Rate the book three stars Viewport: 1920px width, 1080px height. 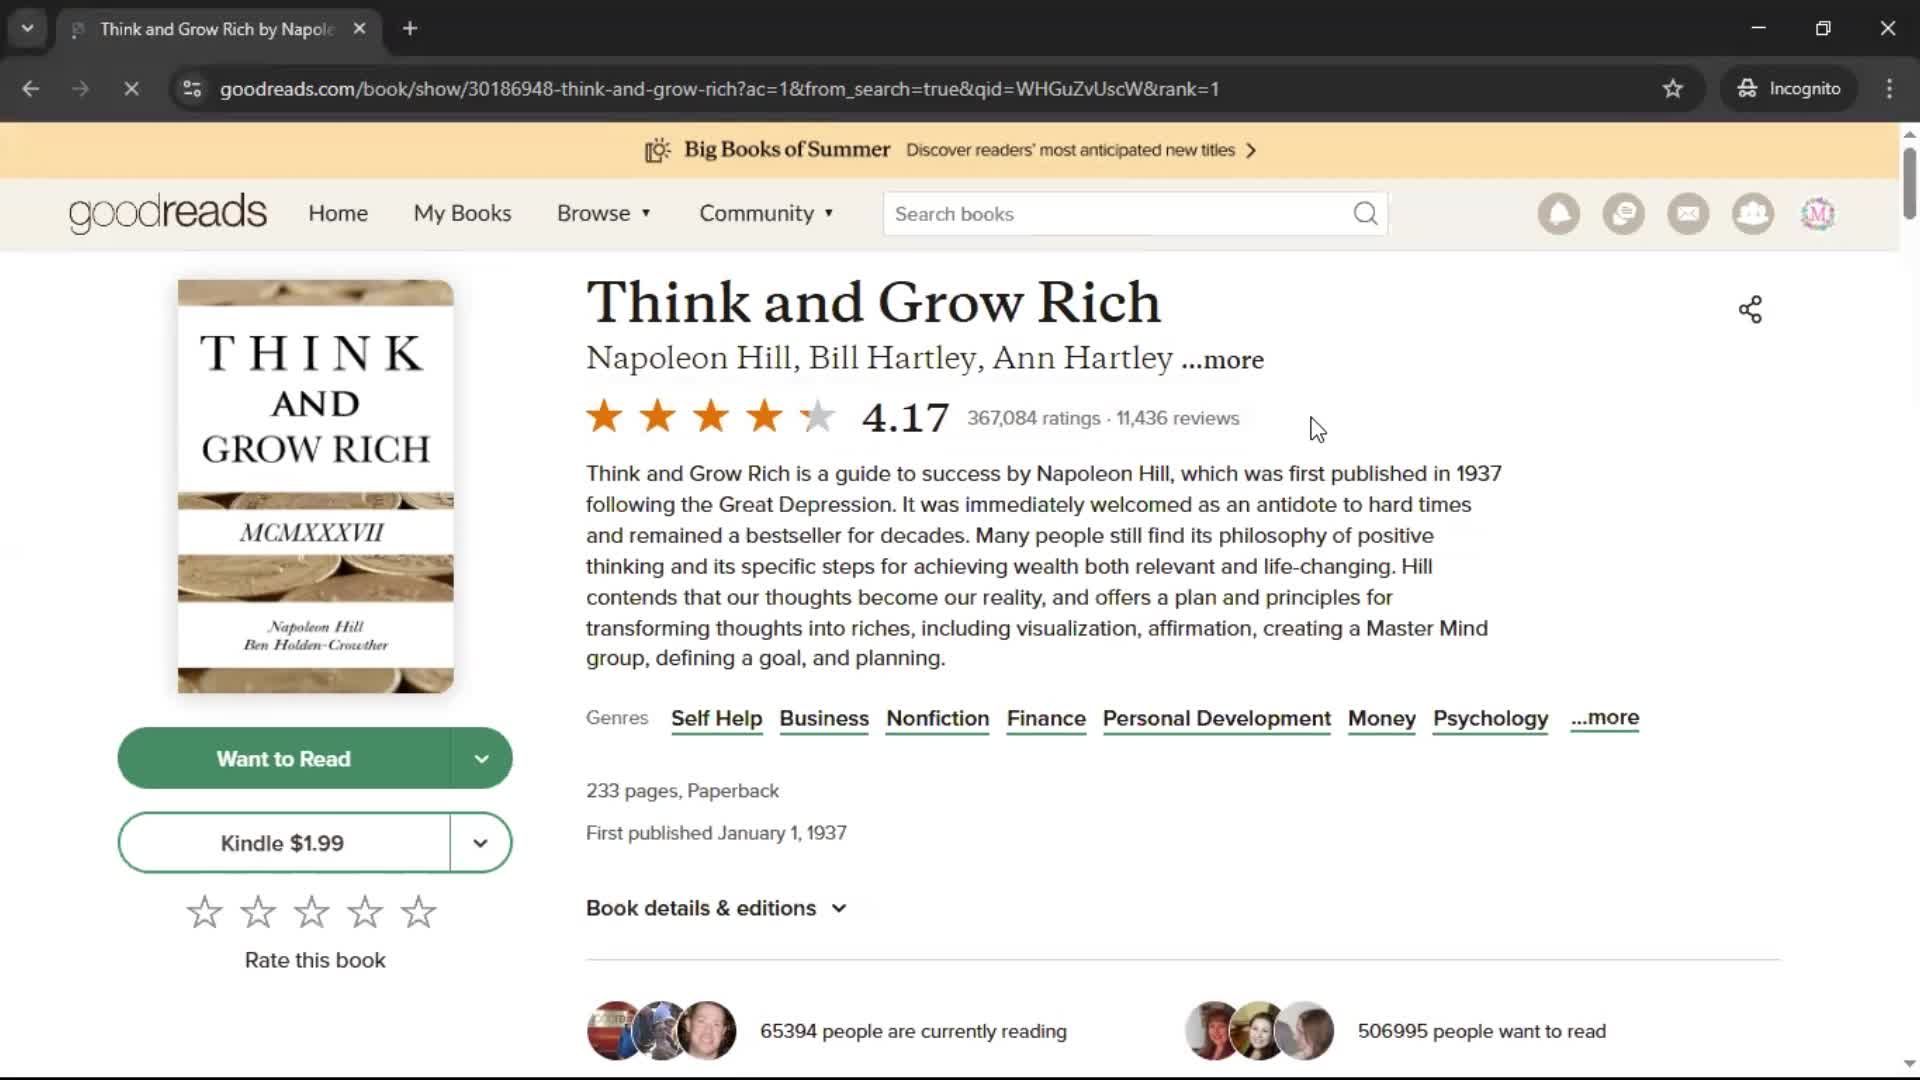point(311,912)
